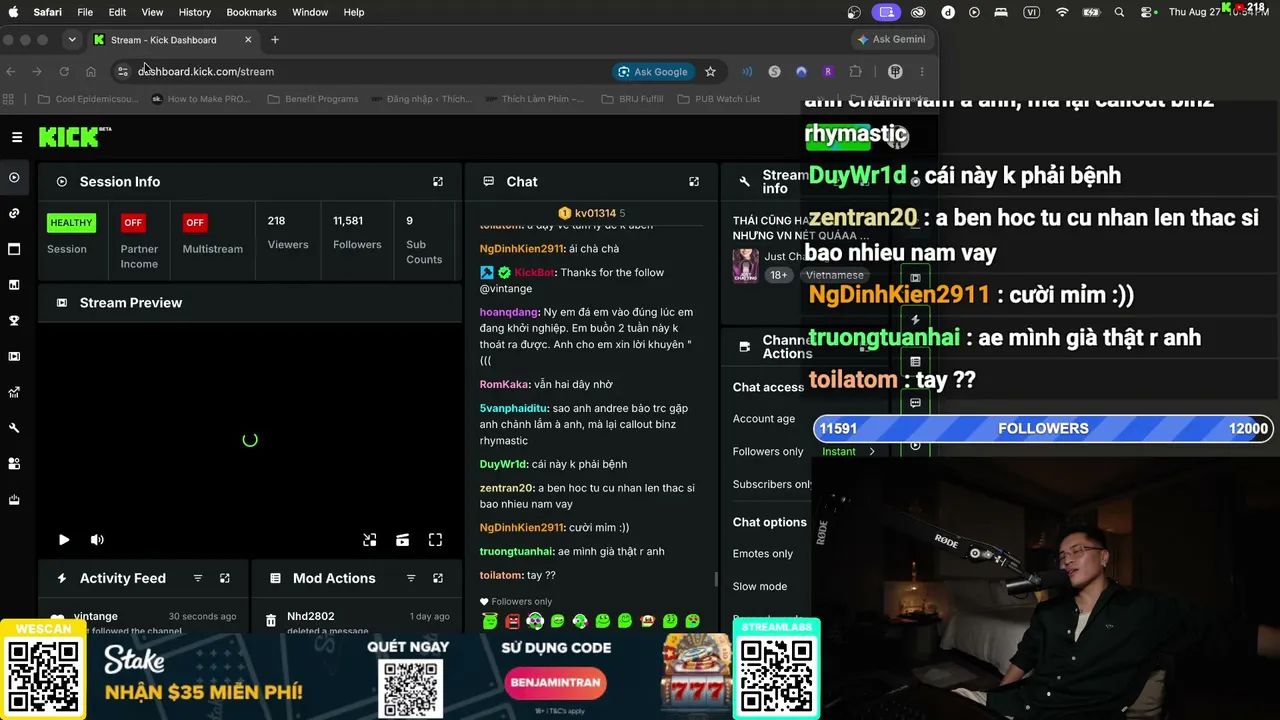
Task: Mute the stream preview volume
Action: (97, 540)
